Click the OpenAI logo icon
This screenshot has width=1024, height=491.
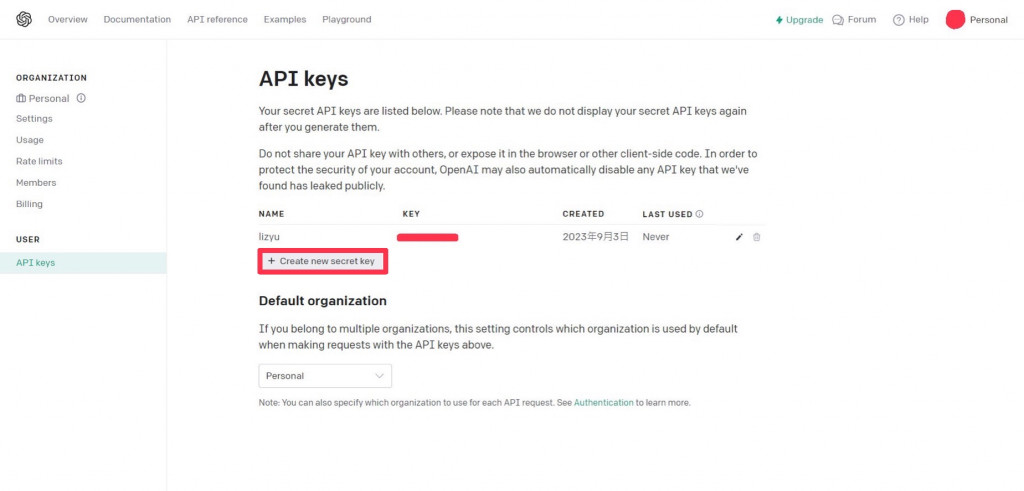[24, 20]
